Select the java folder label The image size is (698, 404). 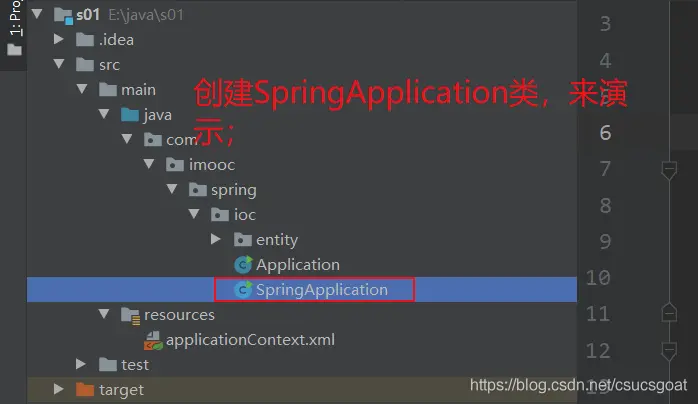tap(158, 115)
